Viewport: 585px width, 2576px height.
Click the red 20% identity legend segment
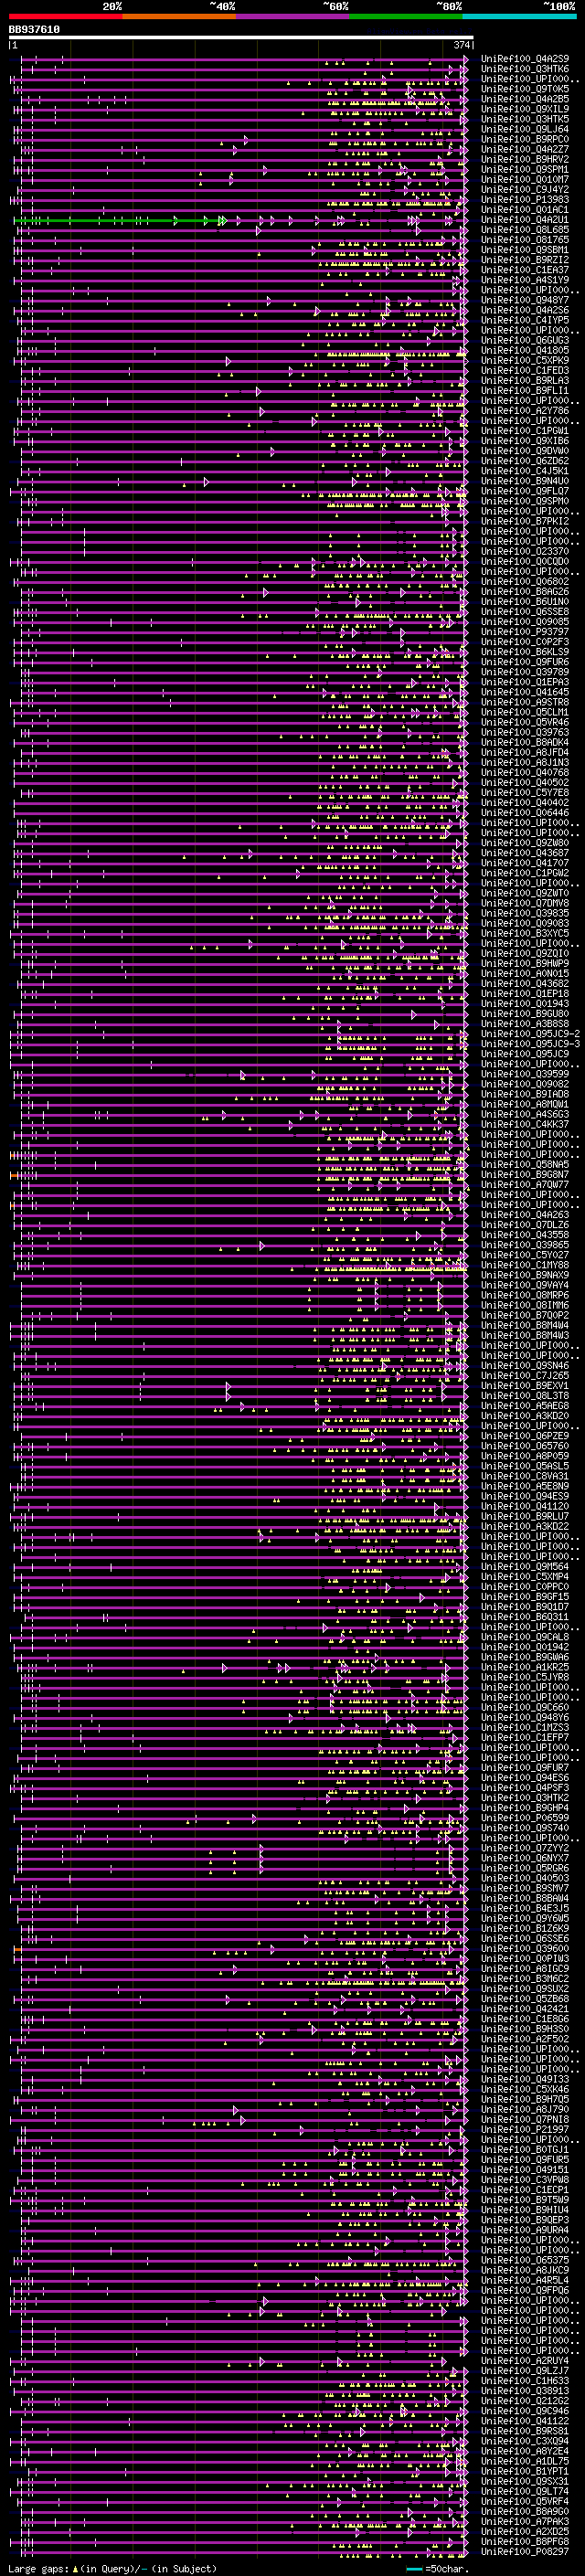click(66, 16)
